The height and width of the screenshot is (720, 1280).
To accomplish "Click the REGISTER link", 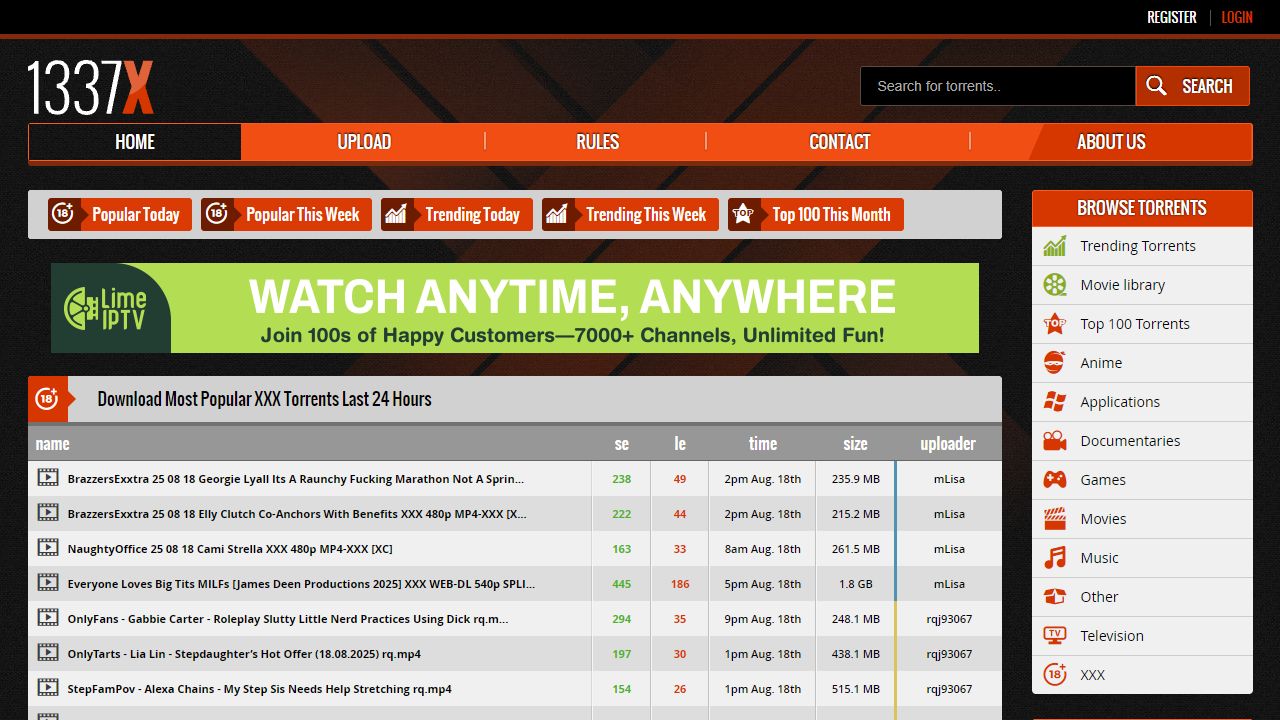I will (x=1172, y=17).
